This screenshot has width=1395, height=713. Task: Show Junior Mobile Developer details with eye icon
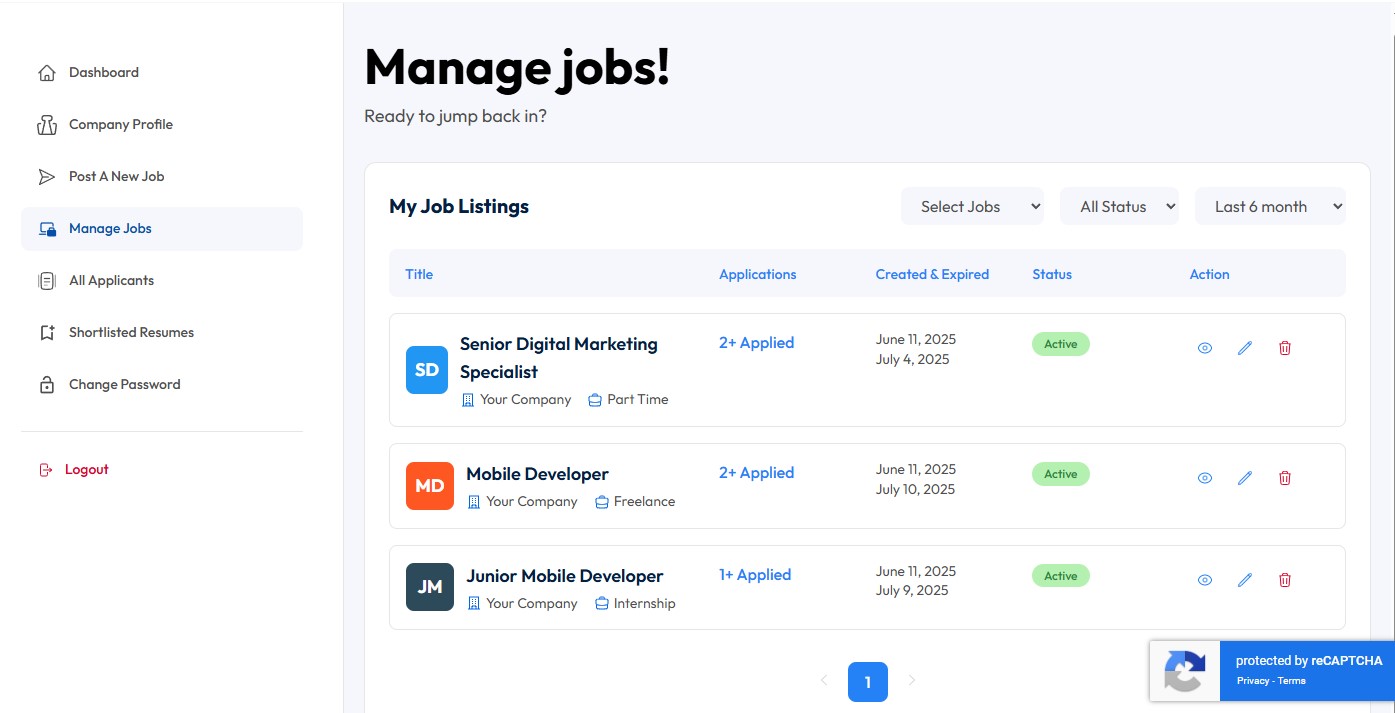pos(1205,580)
